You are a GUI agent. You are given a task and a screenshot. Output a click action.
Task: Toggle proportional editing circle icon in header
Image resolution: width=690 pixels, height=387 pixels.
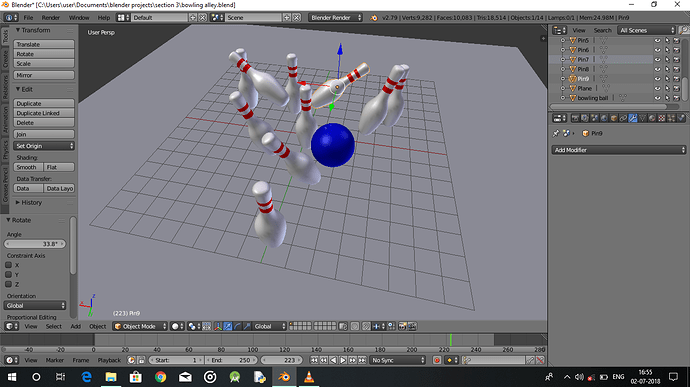(x=355, y=326)
